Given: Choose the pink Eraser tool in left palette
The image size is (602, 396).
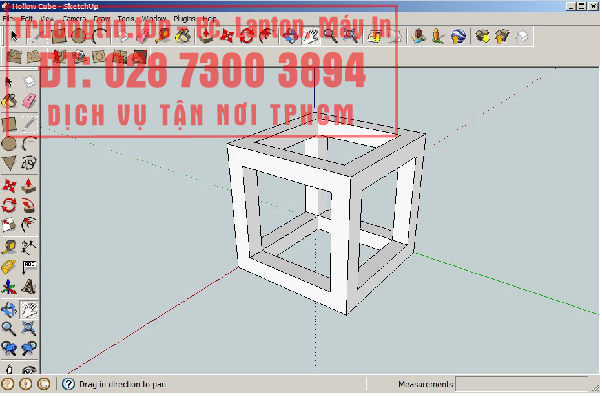Looking at the screenshot, I should click(x=29, y=102).
